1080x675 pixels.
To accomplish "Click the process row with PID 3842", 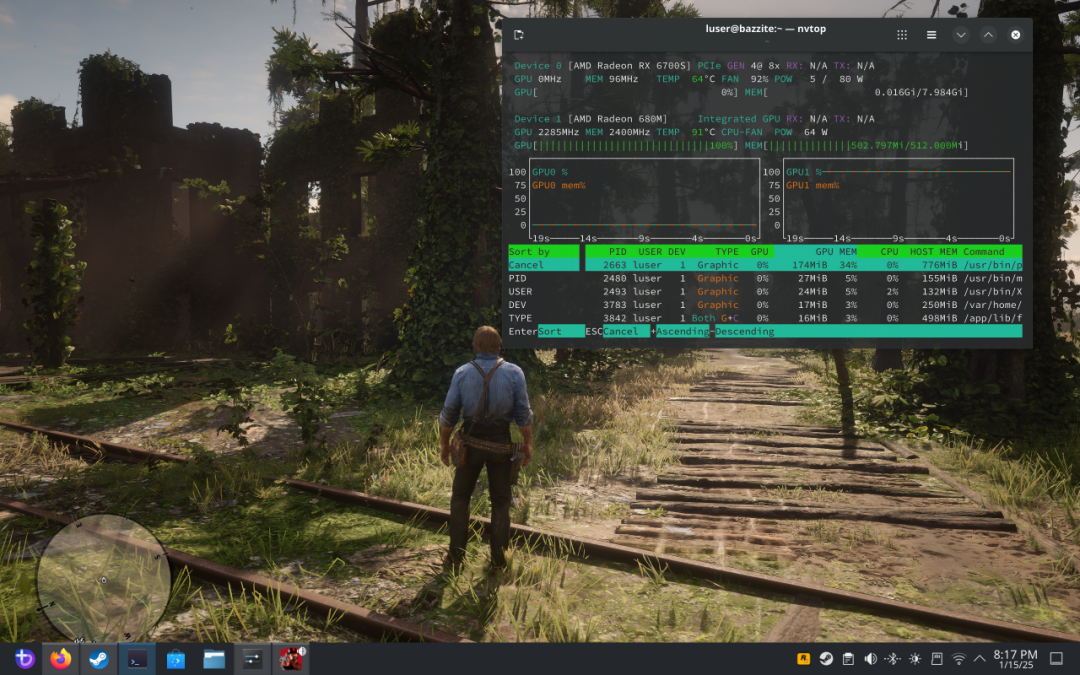I will coord(804,318).
